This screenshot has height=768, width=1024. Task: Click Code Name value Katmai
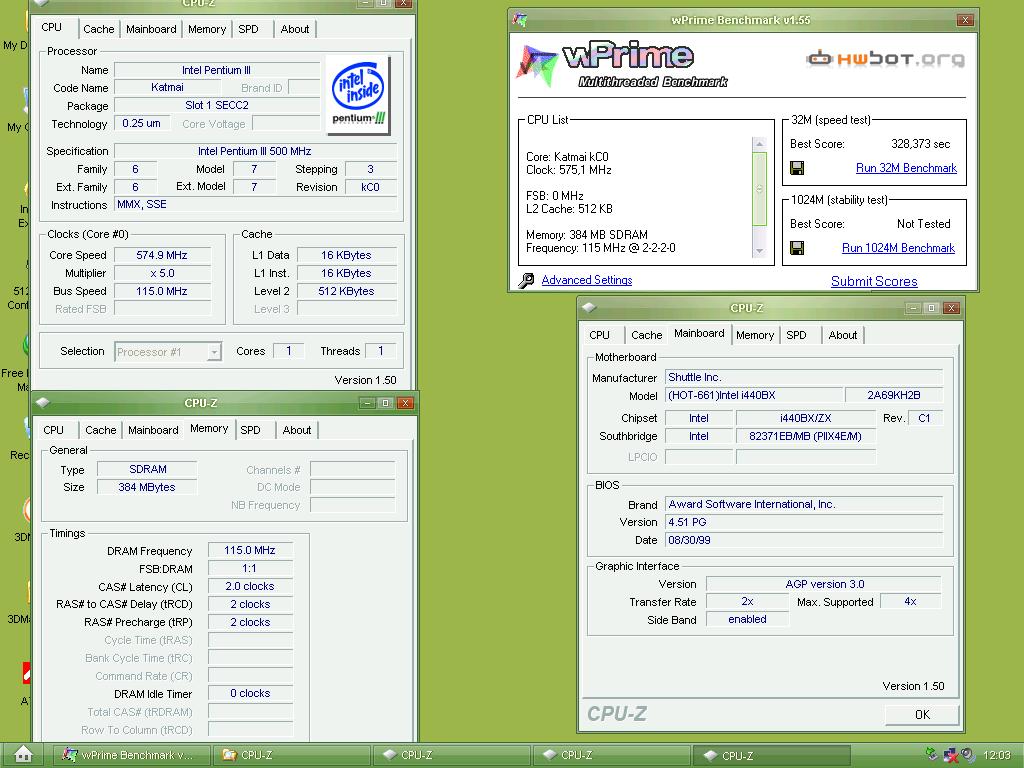[167, 88]
